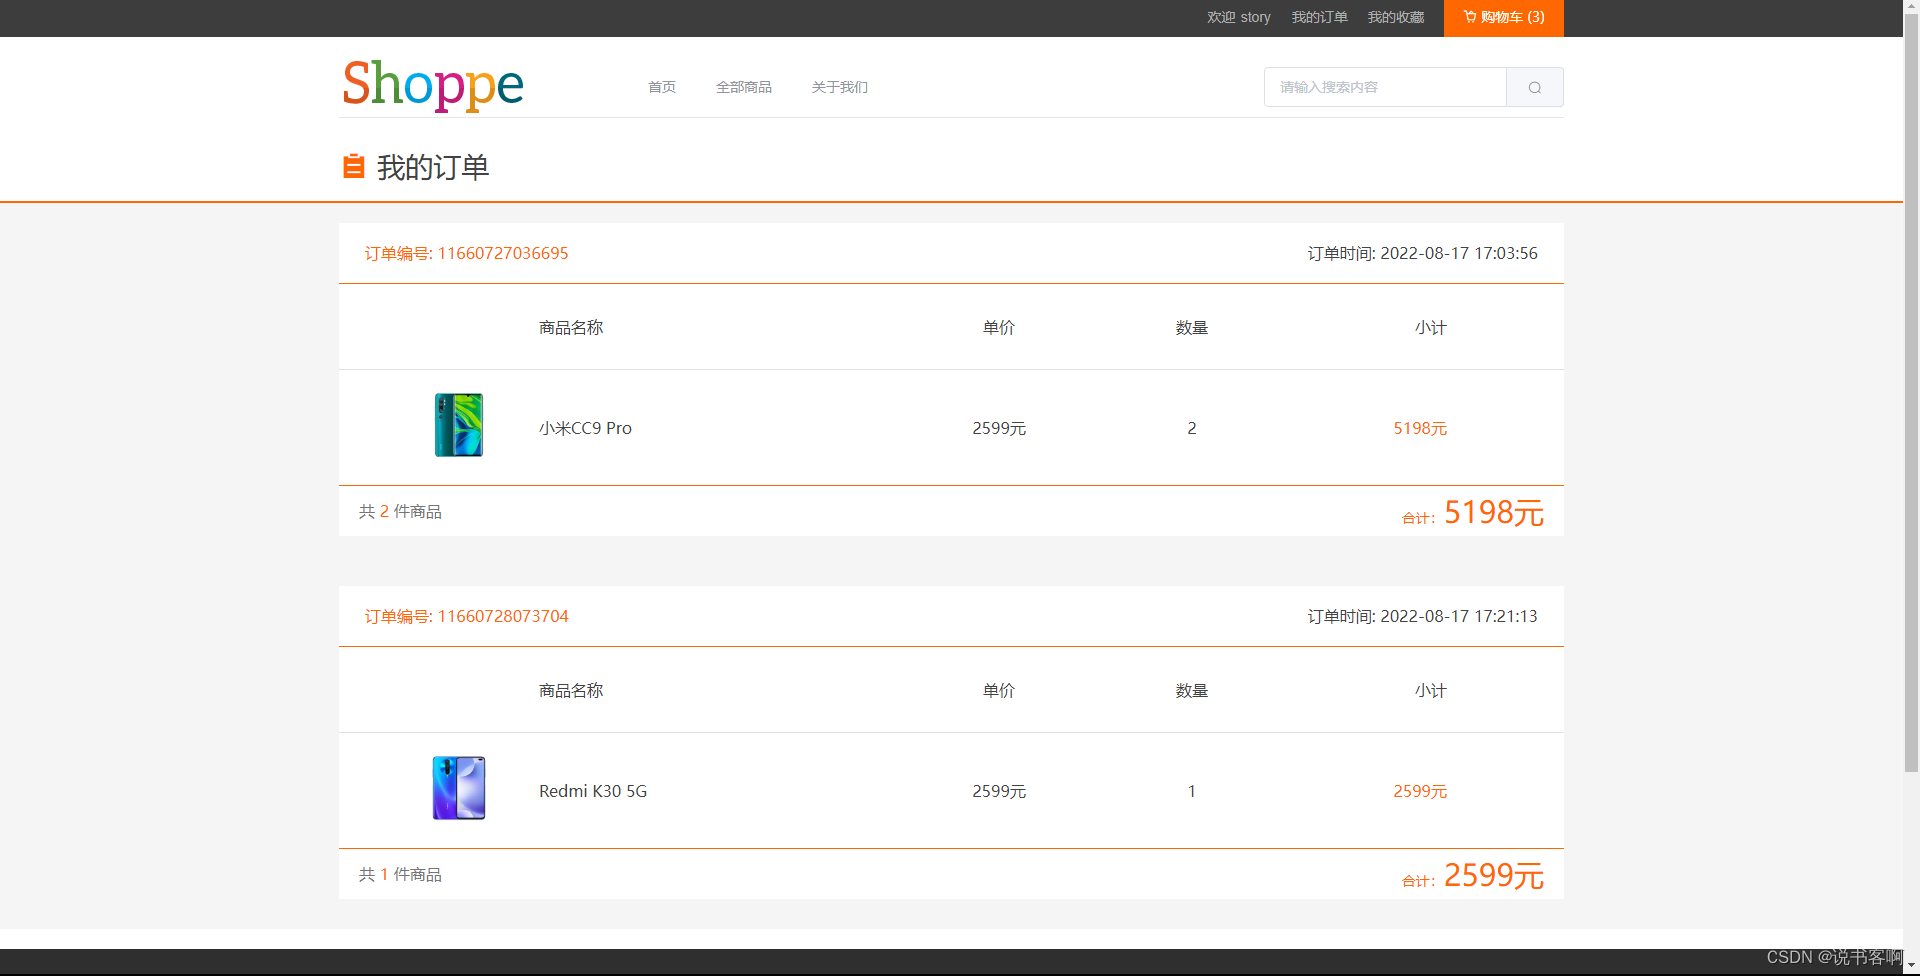1920x976 pixels.
Task: Click the 小米CC9 Pro product name
Action: click(585, 428)
